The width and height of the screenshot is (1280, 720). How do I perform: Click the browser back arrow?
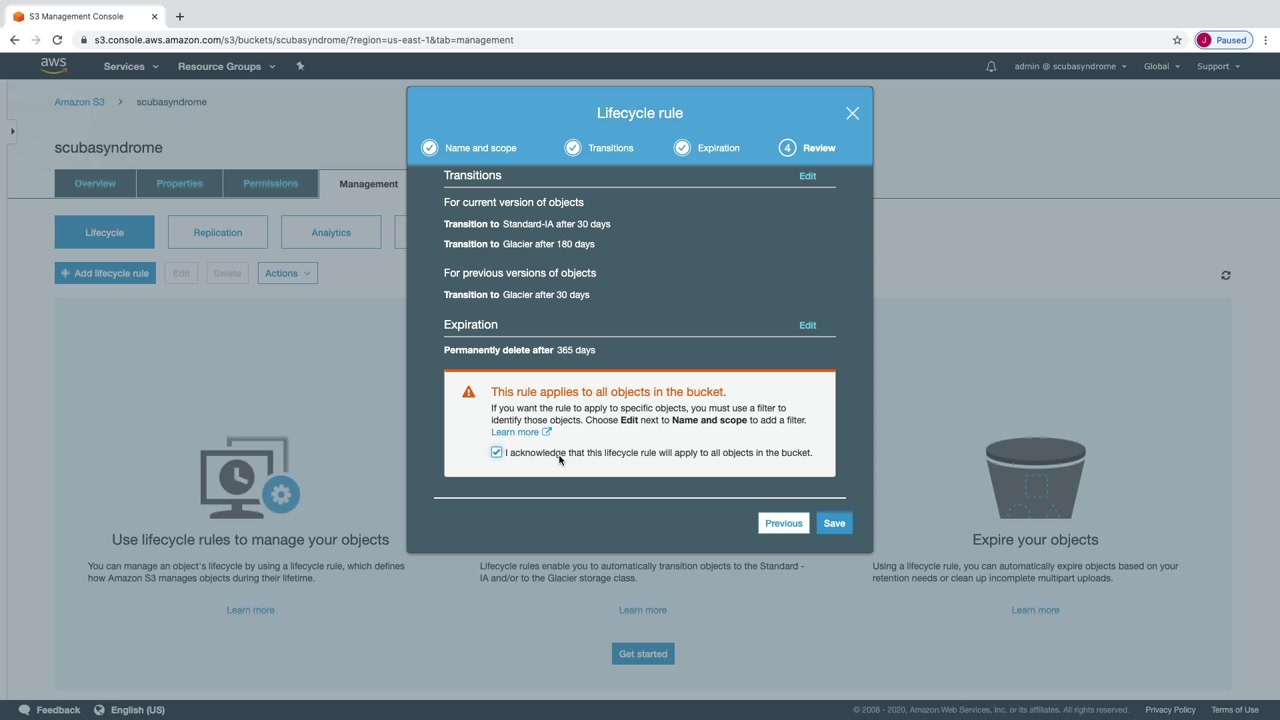14,40
